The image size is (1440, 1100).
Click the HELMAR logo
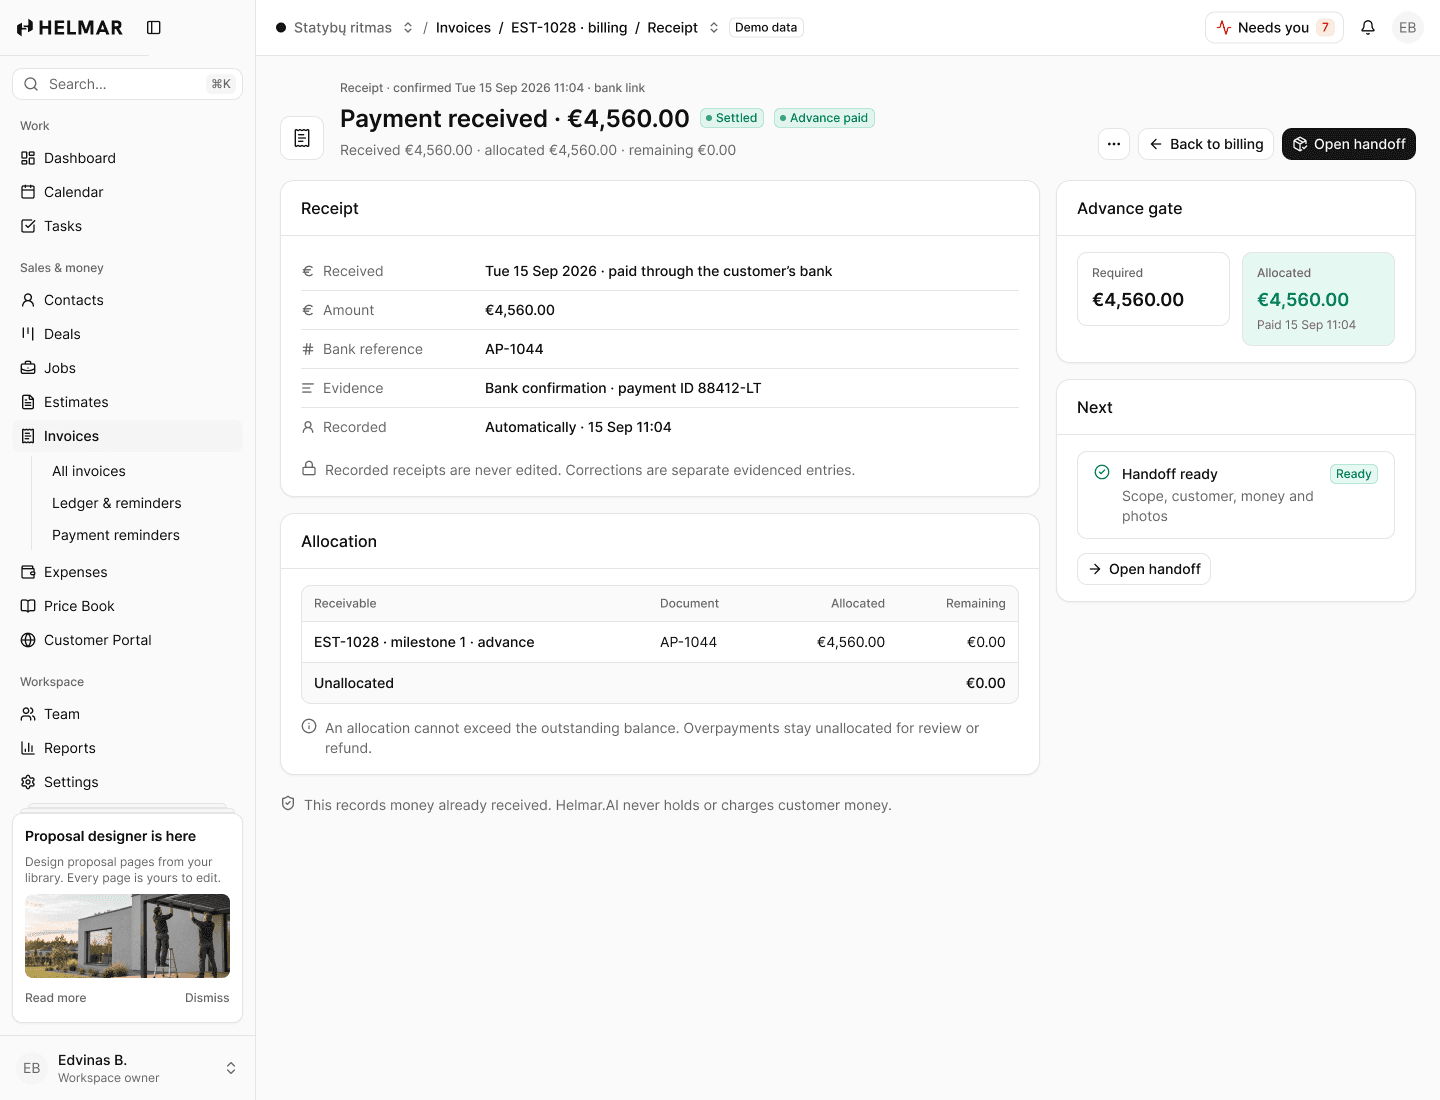point(70,28)
